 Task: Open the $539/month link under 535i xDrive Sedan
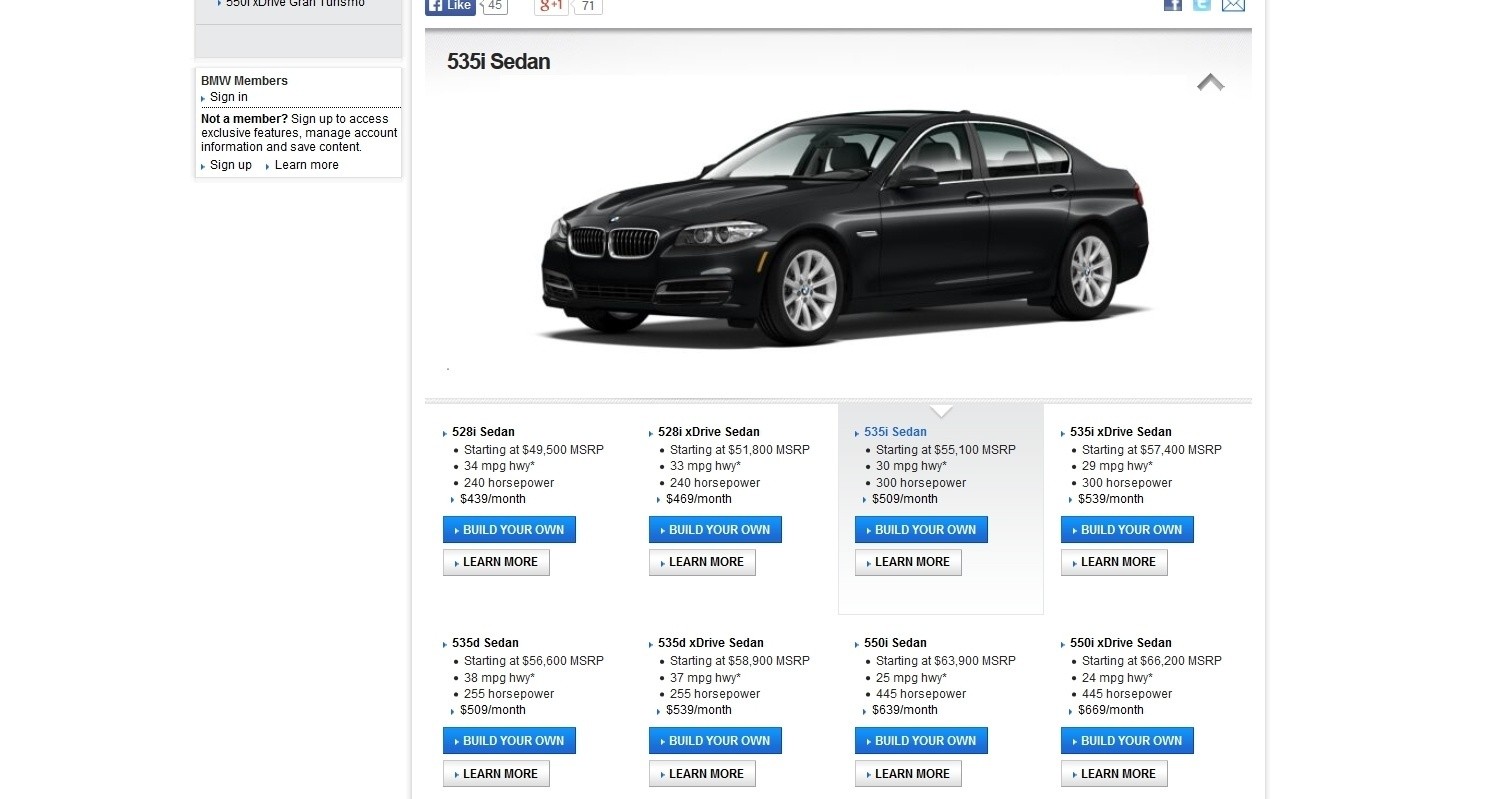pyautogui.click(x=1111, y=499)
